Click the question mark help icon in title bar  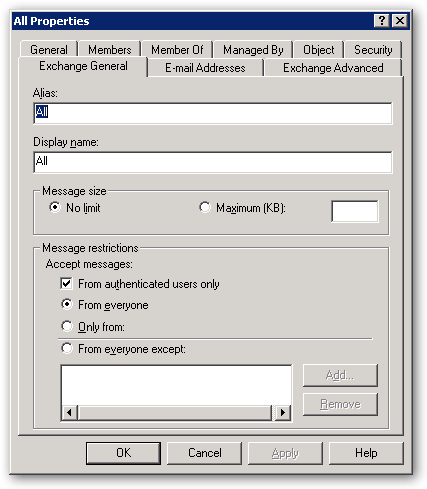(382, 21)
